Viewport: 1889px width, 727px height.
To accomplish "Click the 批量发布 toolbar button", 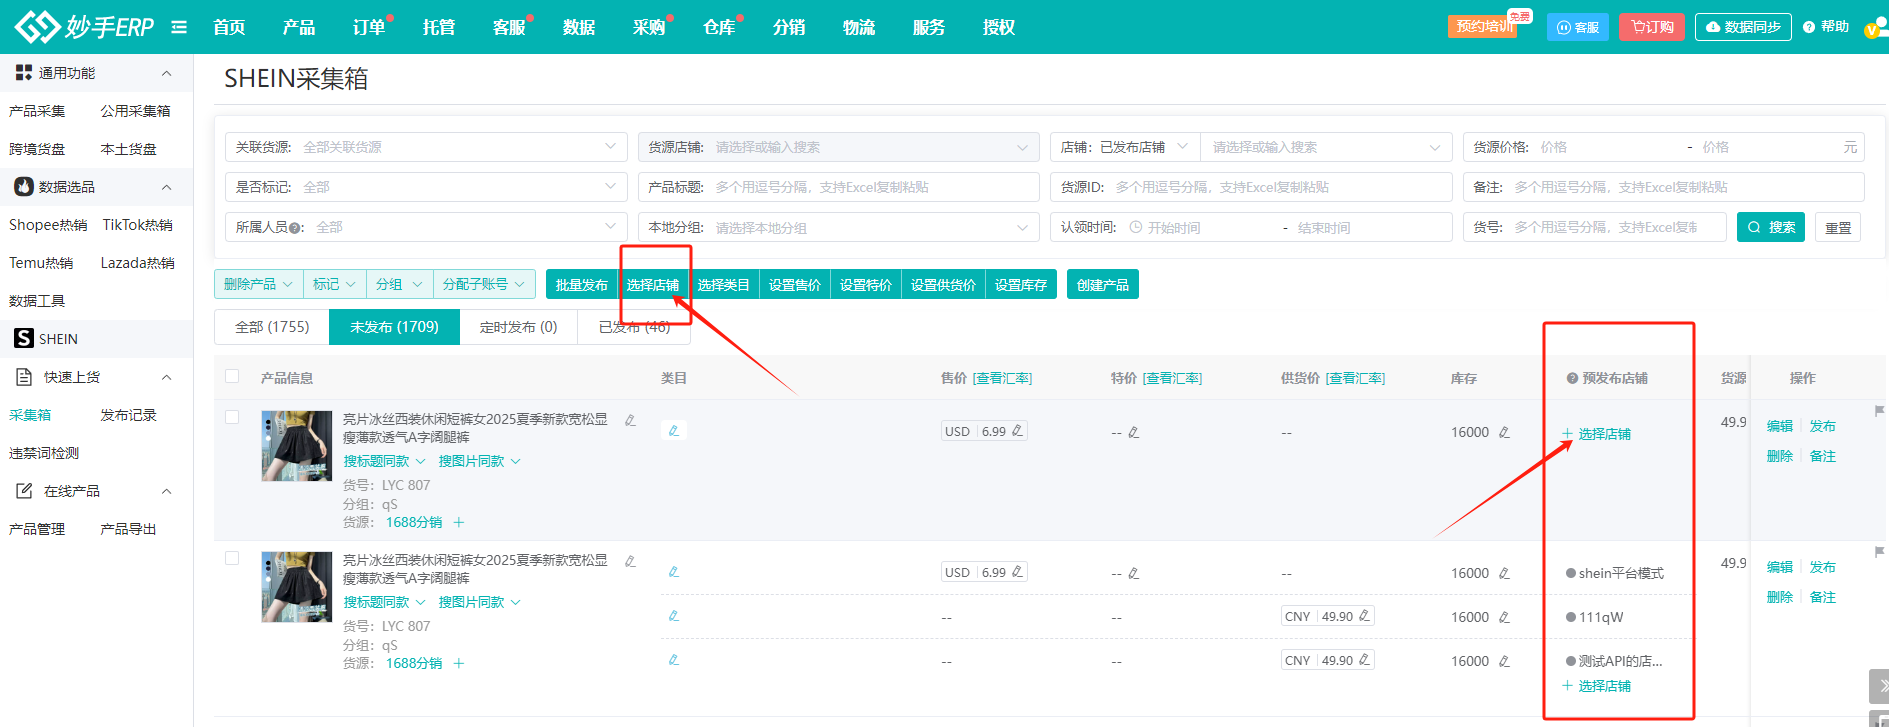I will [582, 285].
